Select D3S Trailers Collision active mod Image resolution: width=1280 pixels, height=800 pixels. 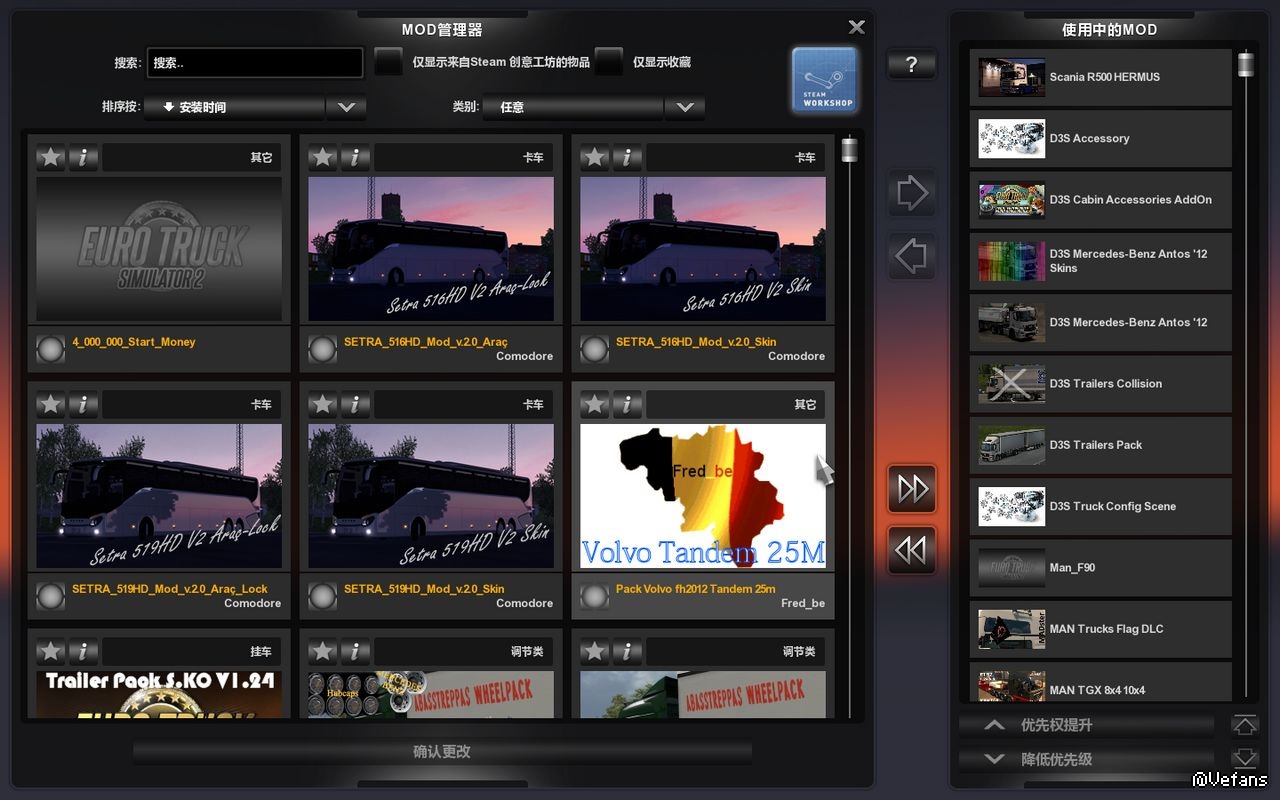tap(1101, 384)
